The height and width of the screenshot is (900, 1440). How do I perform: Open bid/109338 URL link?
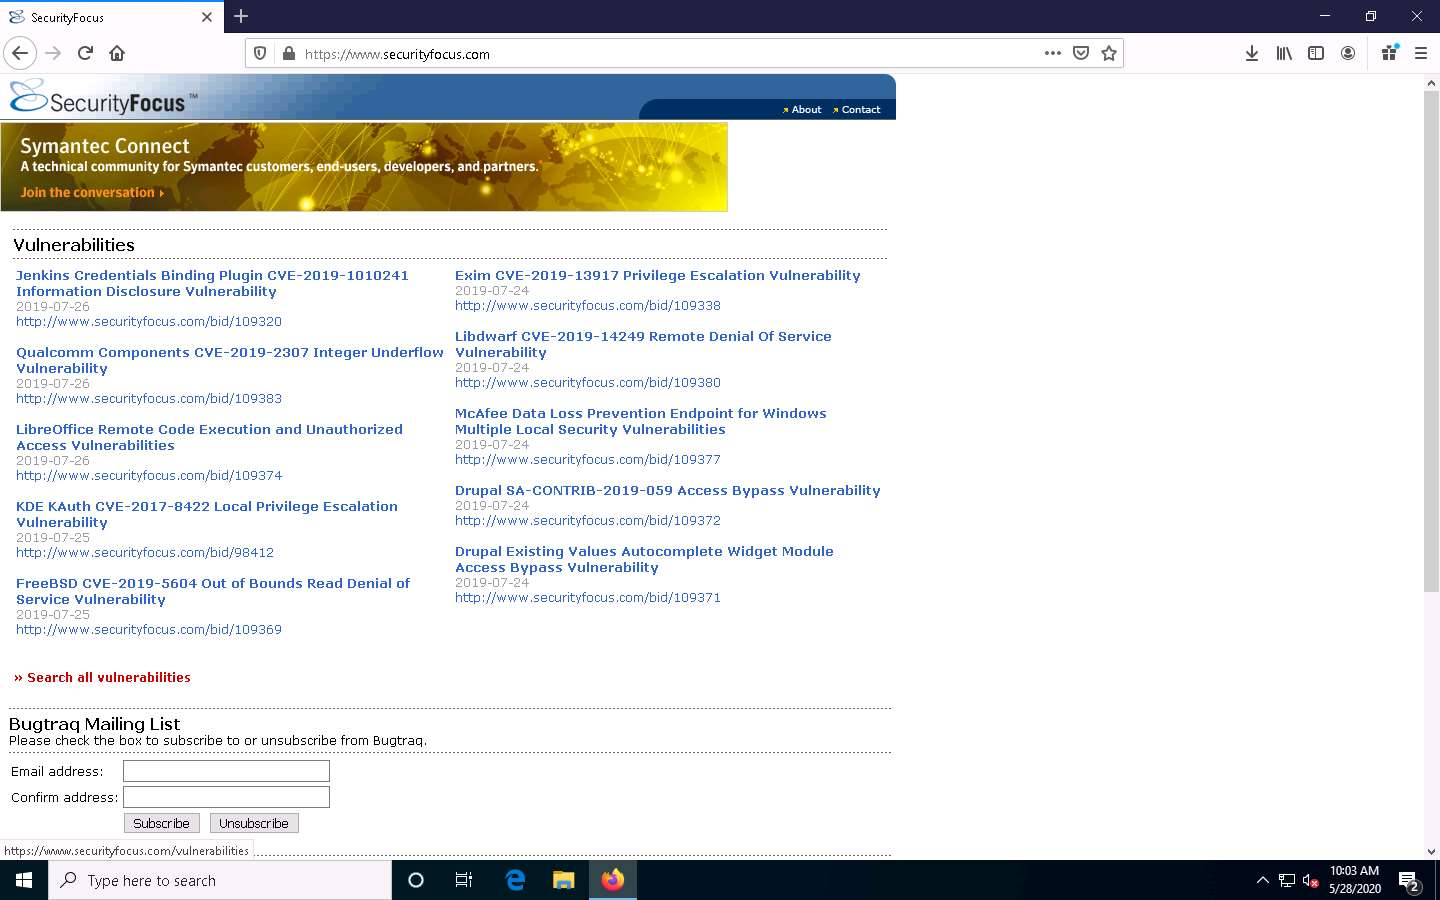coord(588,305)
